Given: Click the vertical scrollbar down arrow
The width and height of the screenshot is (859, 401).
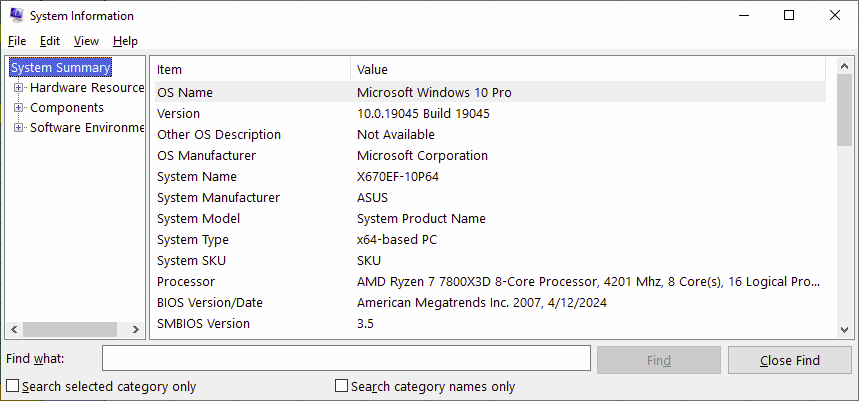Looking at the screenshot, I should coord(844,329).
